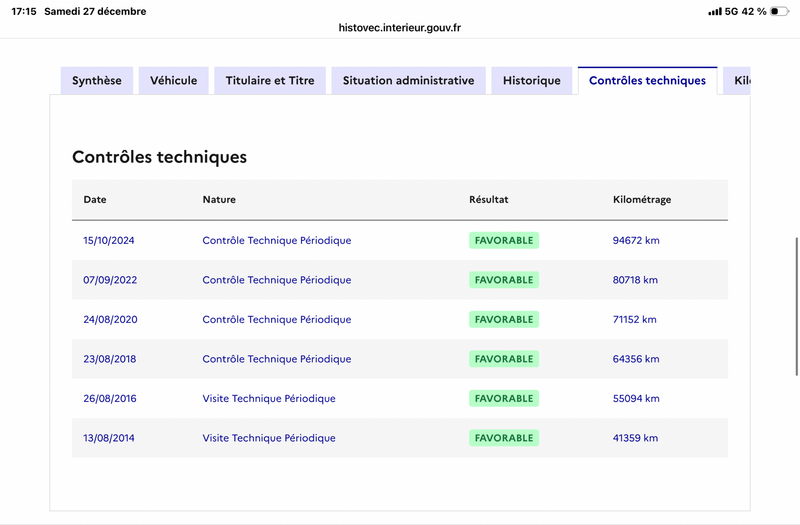Click the 15/10/2024 inspection date
This screenshot has width=800, height=525.
pyautogui.click(x=110, y=241)
